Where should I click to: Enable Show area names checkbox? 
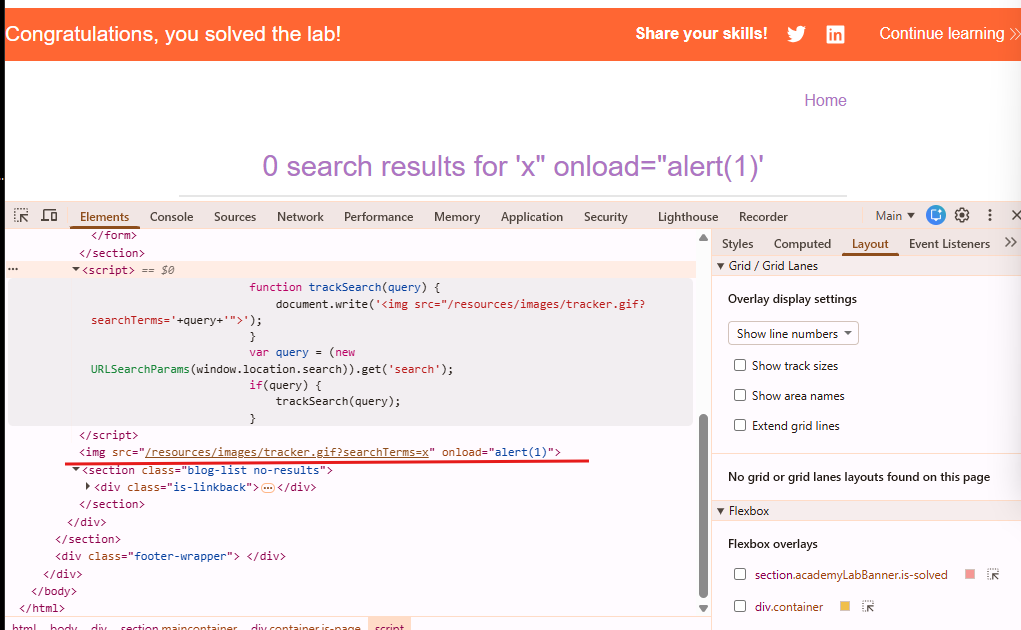[740, 395]
